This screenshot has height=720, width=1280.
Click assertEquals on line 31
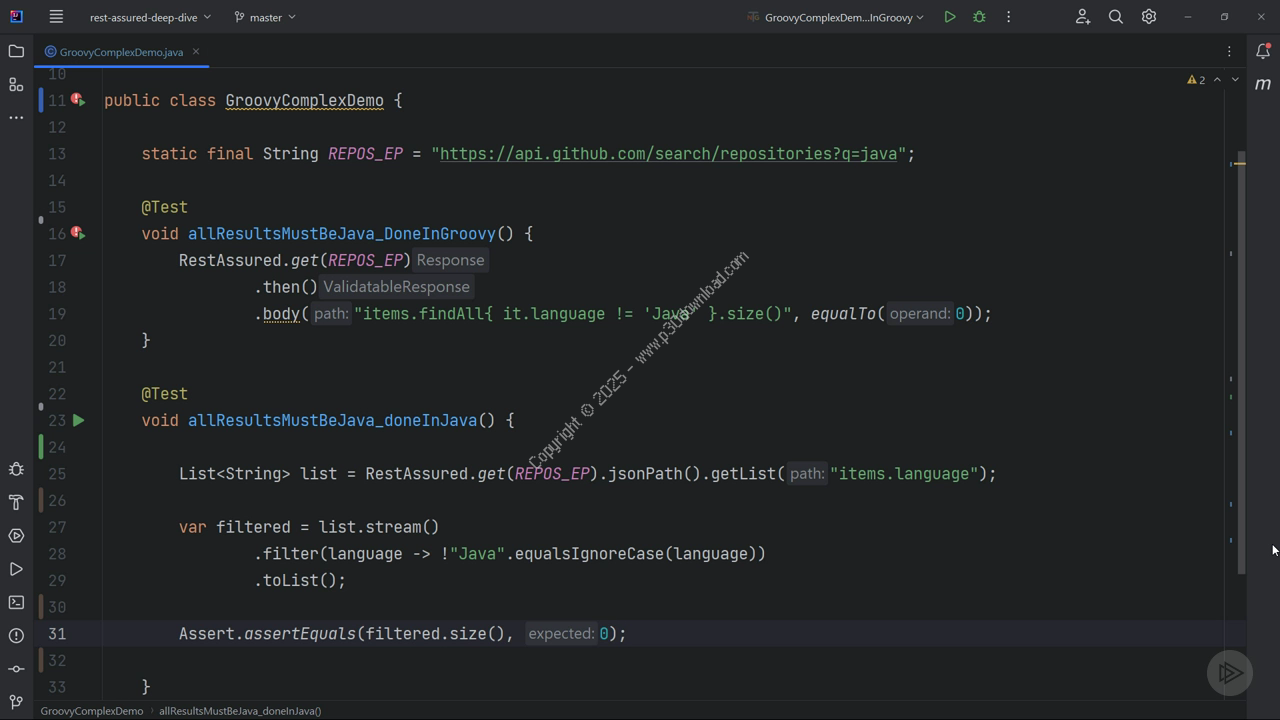[300, 634]
